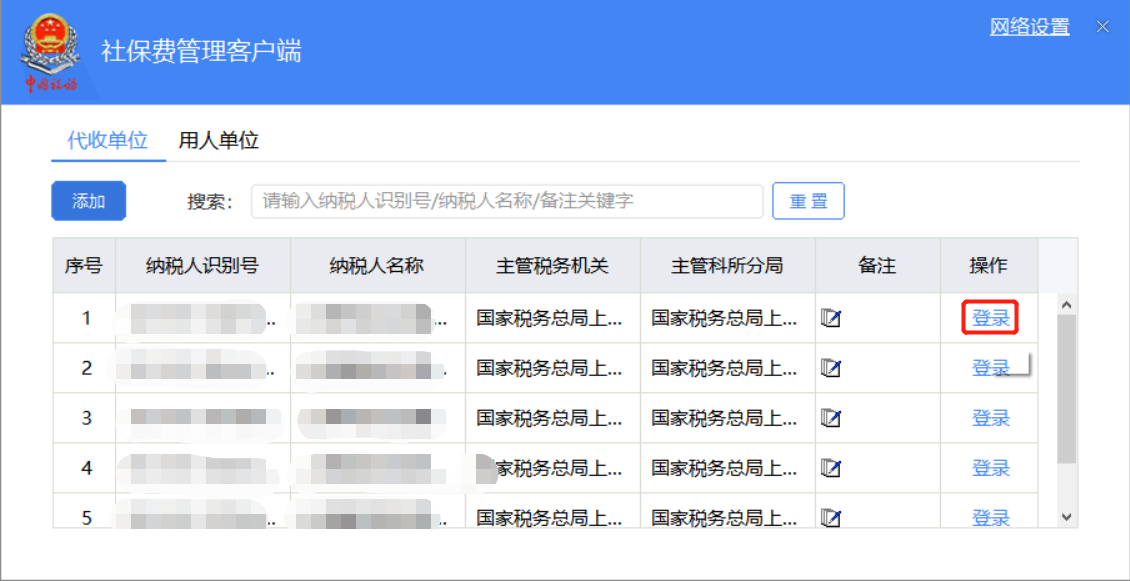Focus the taxpayer search input field
This screenshot has height=581, width=1130.
pyautogui.click(x=507, y=201)
